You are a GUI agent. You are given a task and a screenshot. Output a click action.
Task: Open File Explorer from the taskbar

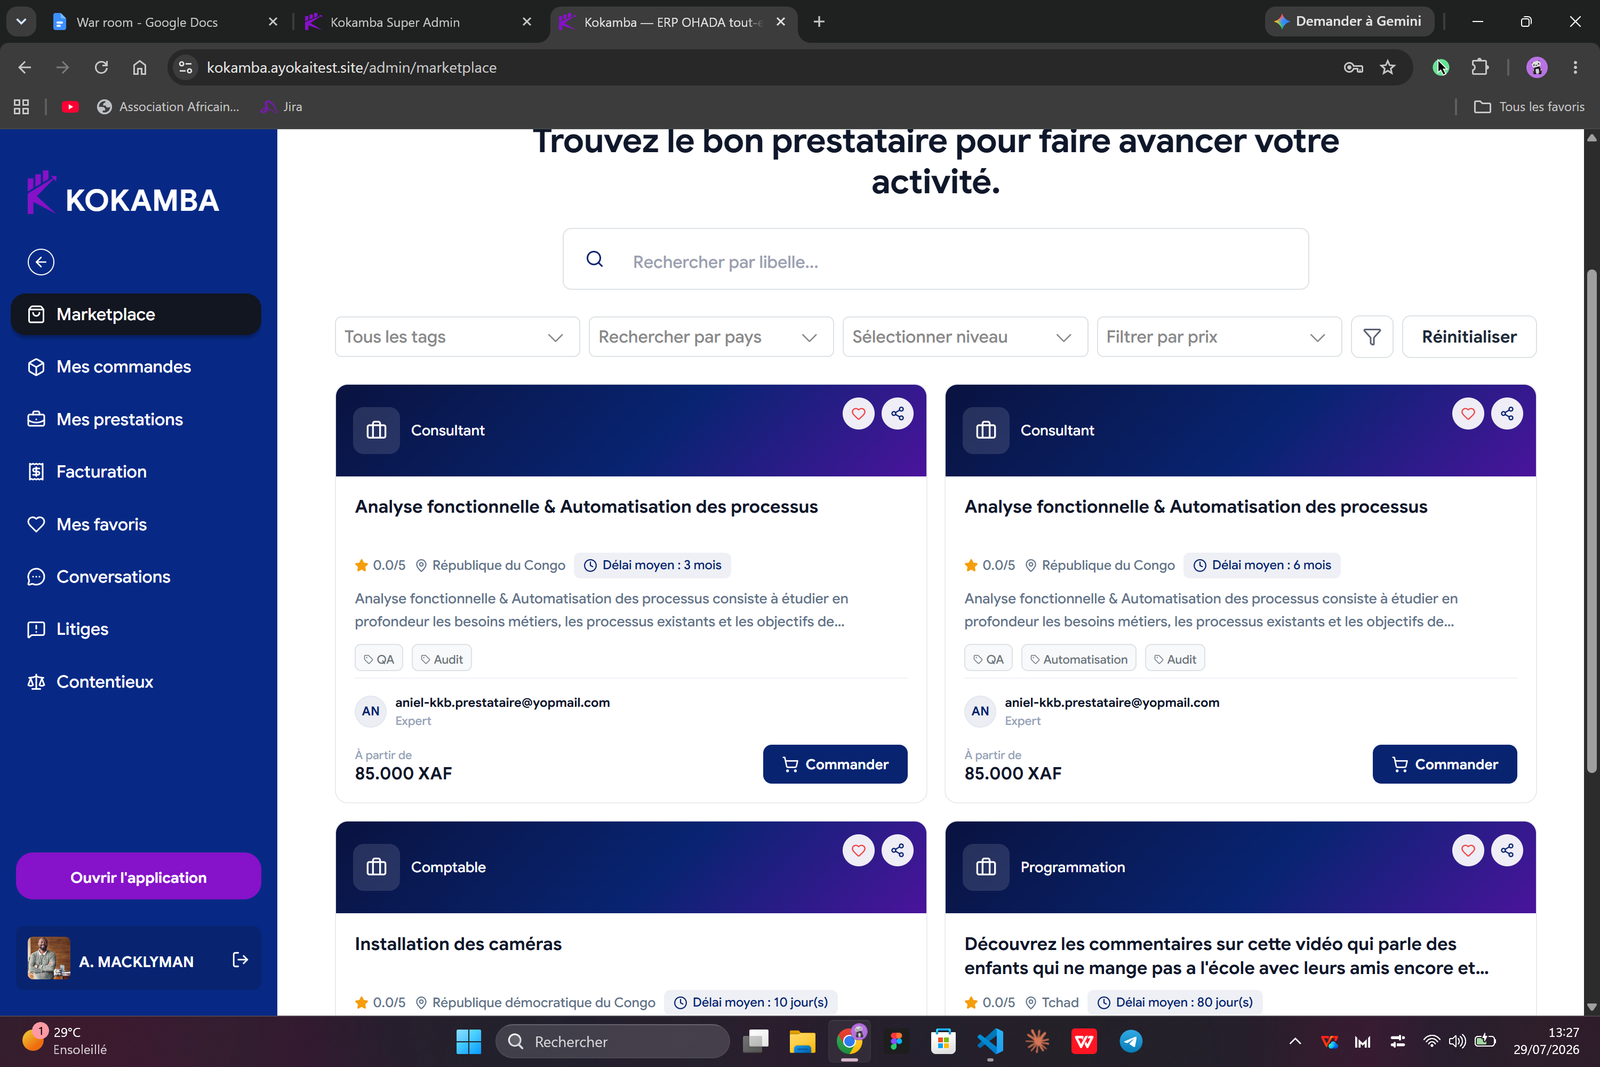tap(802, 1041)
